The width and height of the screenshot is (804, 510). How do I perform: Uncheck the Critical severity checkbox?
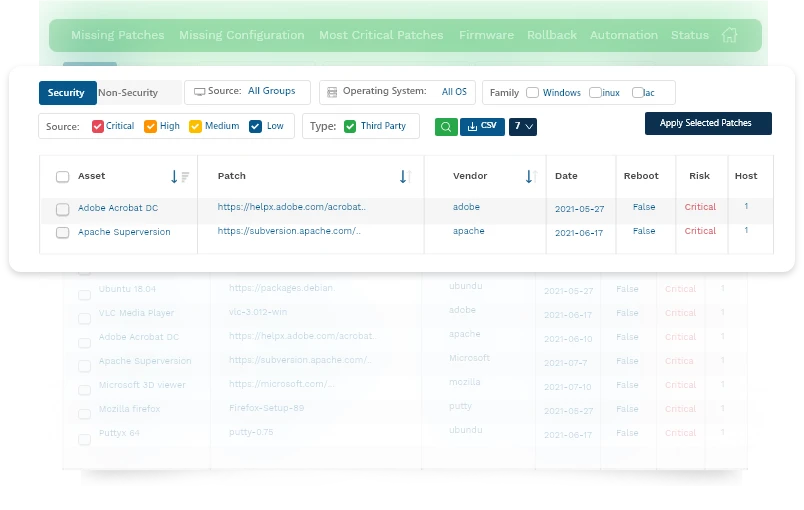pos(98,127)
